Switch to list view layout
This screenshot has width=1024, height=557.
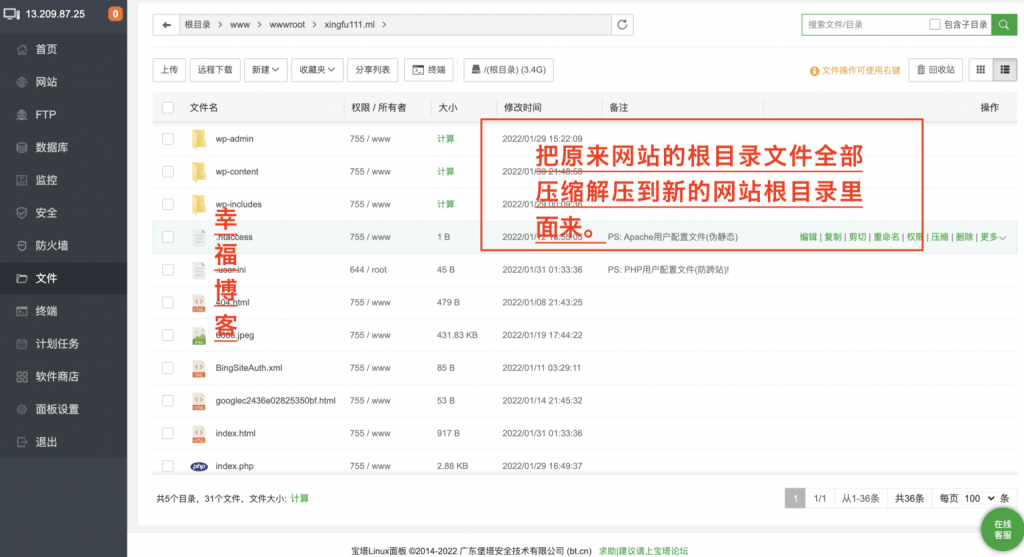coord(1005,70)
